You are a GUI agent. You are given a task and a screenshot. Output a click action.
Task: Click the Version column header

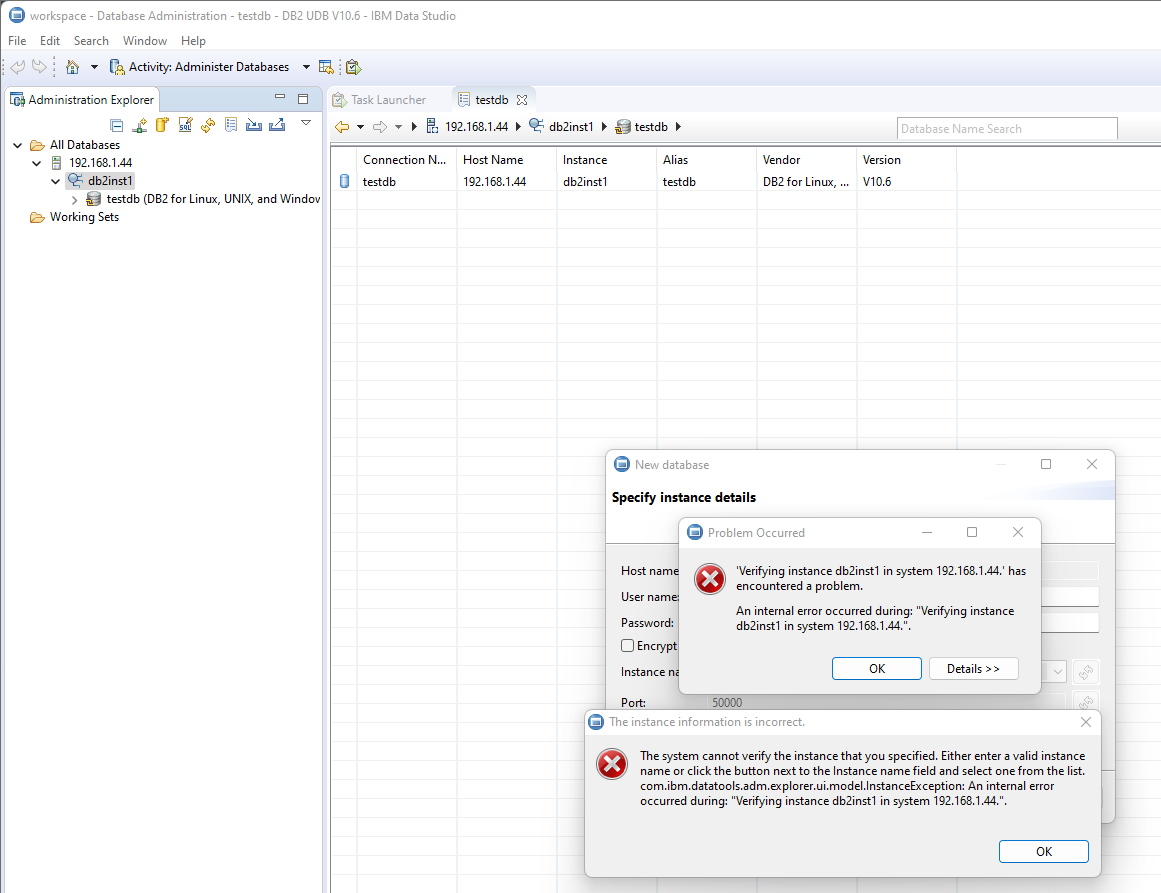tap(906, 160)
